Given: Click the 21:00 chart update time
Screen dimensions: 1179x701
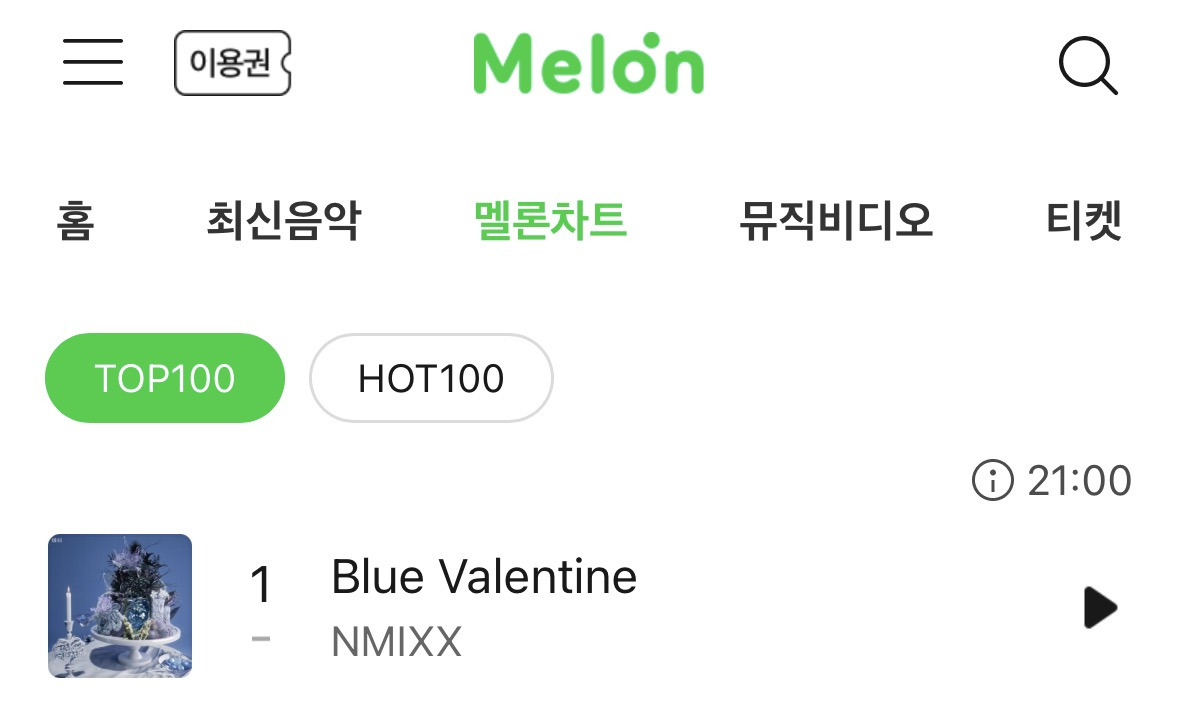Looking at the screenshot, I should pyautogui.click(x=1079, y=481).
